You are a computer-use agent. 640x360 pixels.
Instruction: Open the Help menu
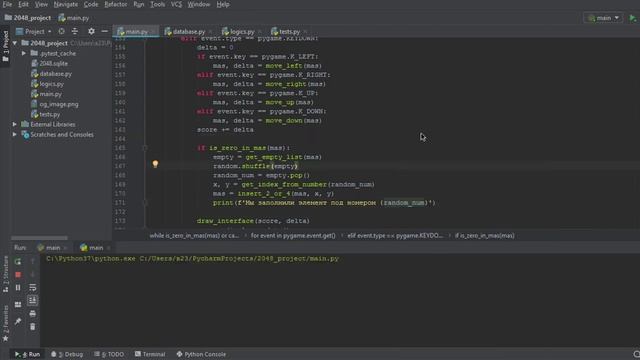pyautogui.click(x=223, y=4)
